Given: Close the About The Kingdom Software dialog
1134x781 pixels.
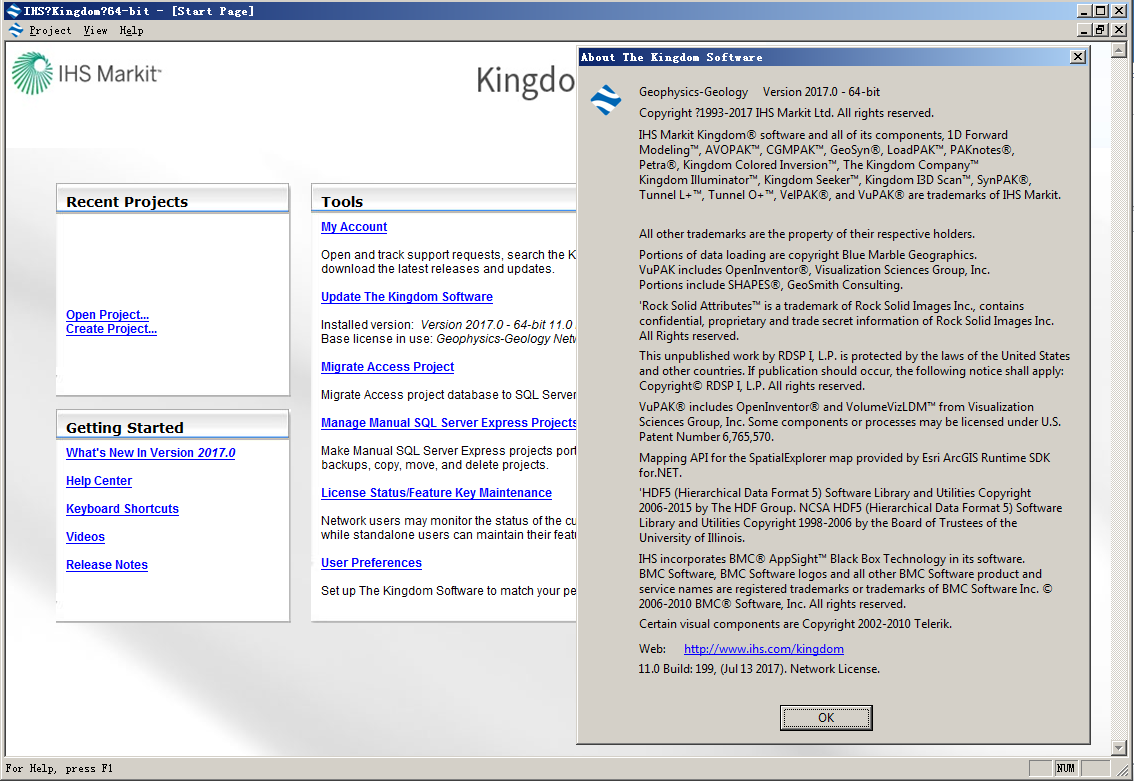Looking at the screenshot, I should click(1078, 56).
